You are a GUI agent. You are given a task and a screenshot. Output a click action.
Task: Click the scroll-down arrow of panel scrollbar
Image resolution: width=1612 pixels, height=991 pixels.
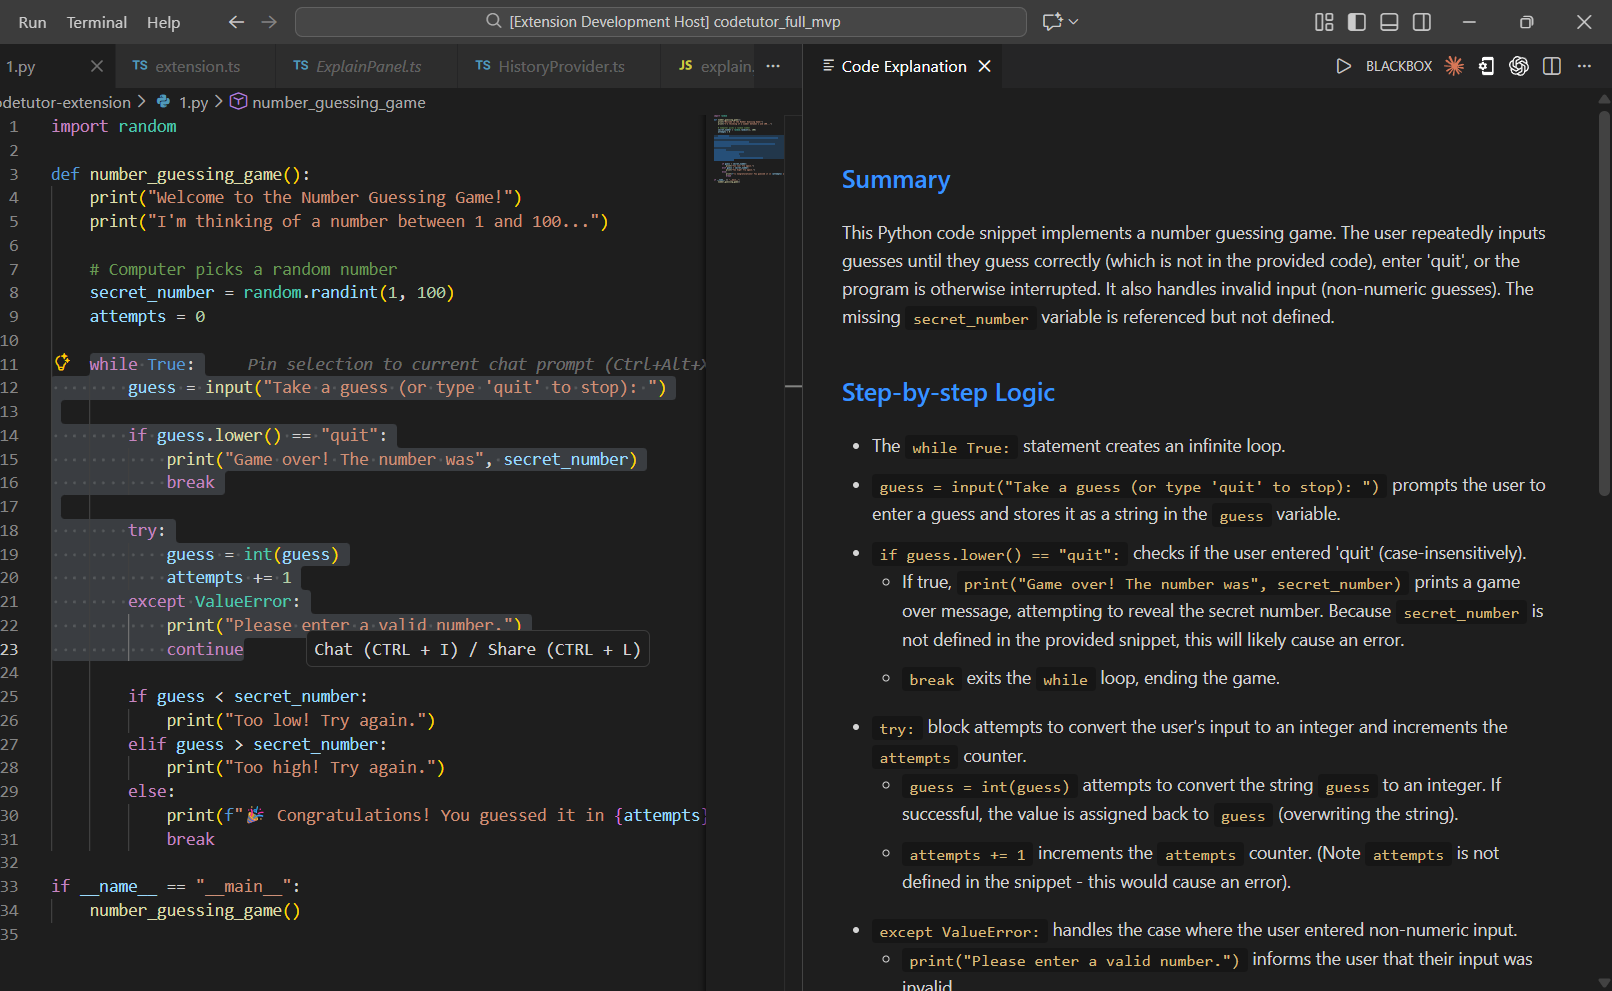click(1604, 983)
